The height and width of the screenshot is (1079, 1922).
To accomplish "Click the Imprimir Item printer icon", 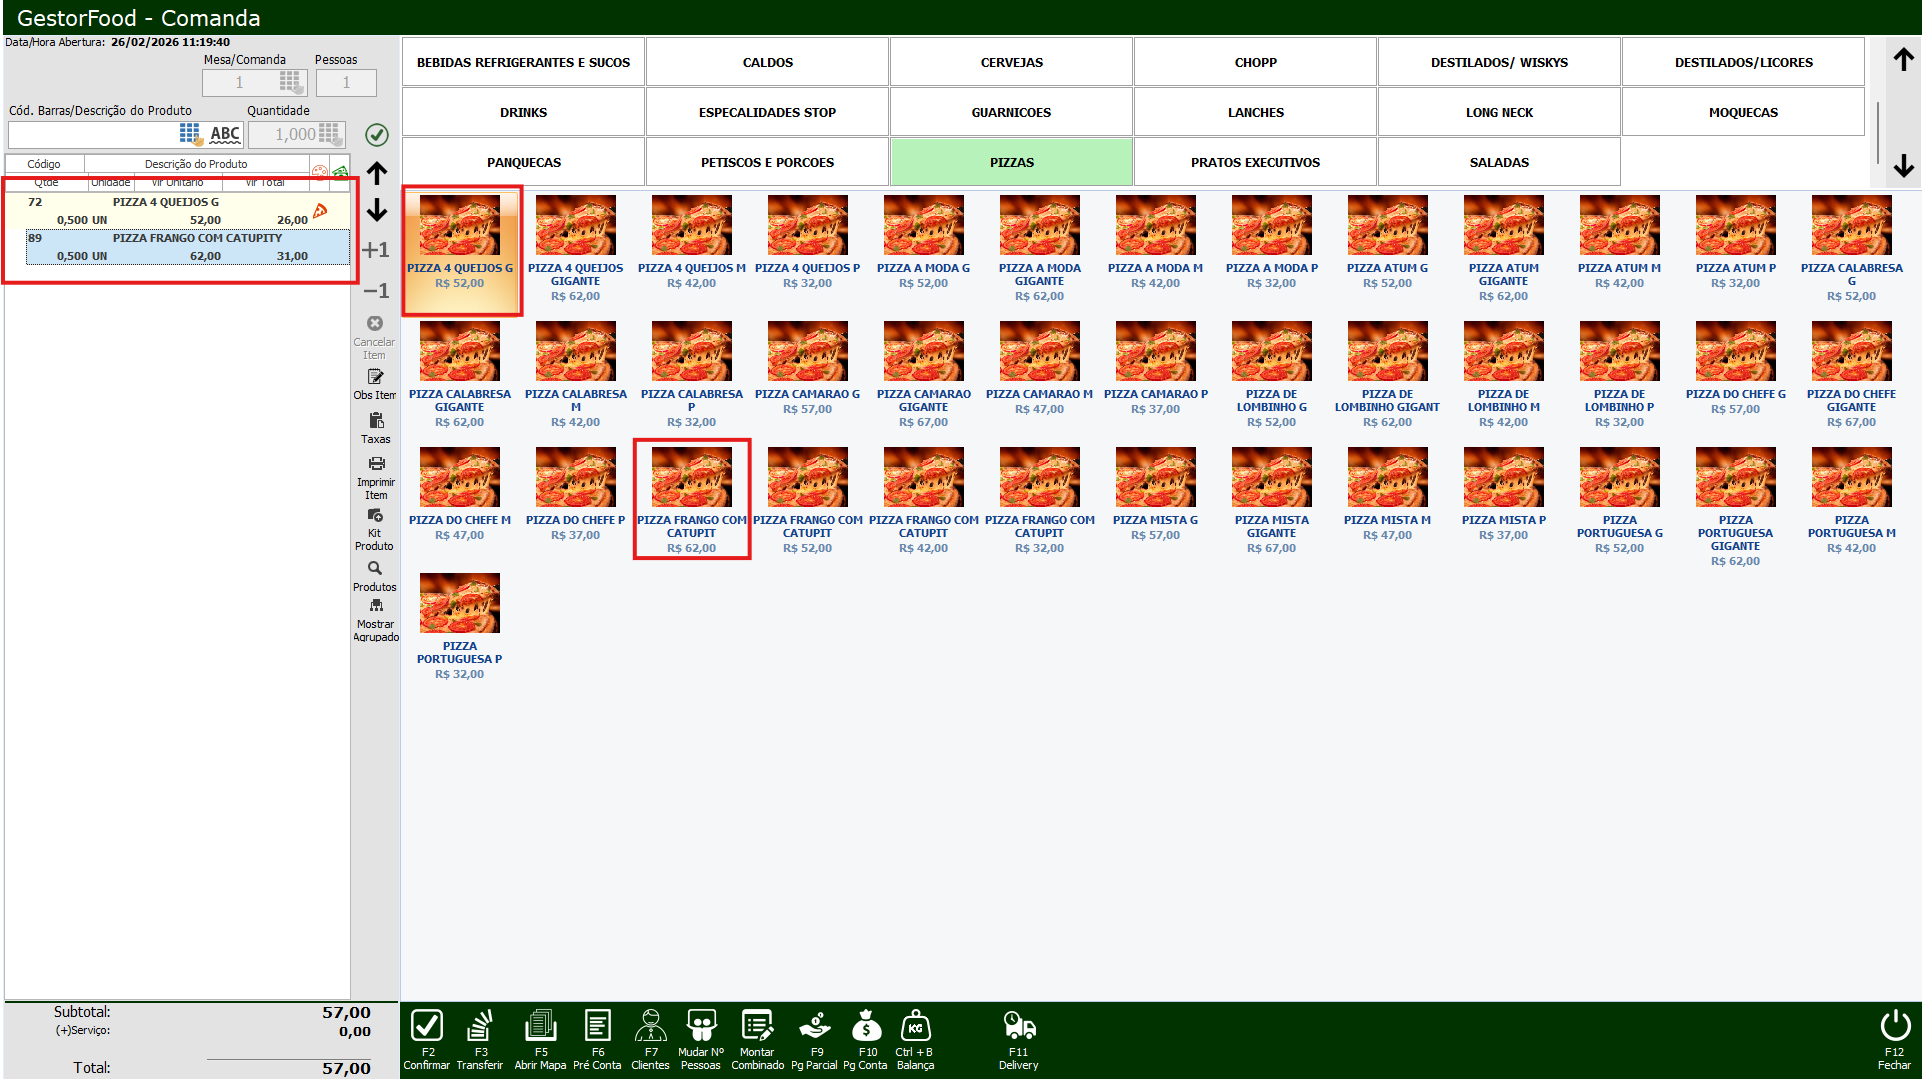I will click(x=376, y=464).
